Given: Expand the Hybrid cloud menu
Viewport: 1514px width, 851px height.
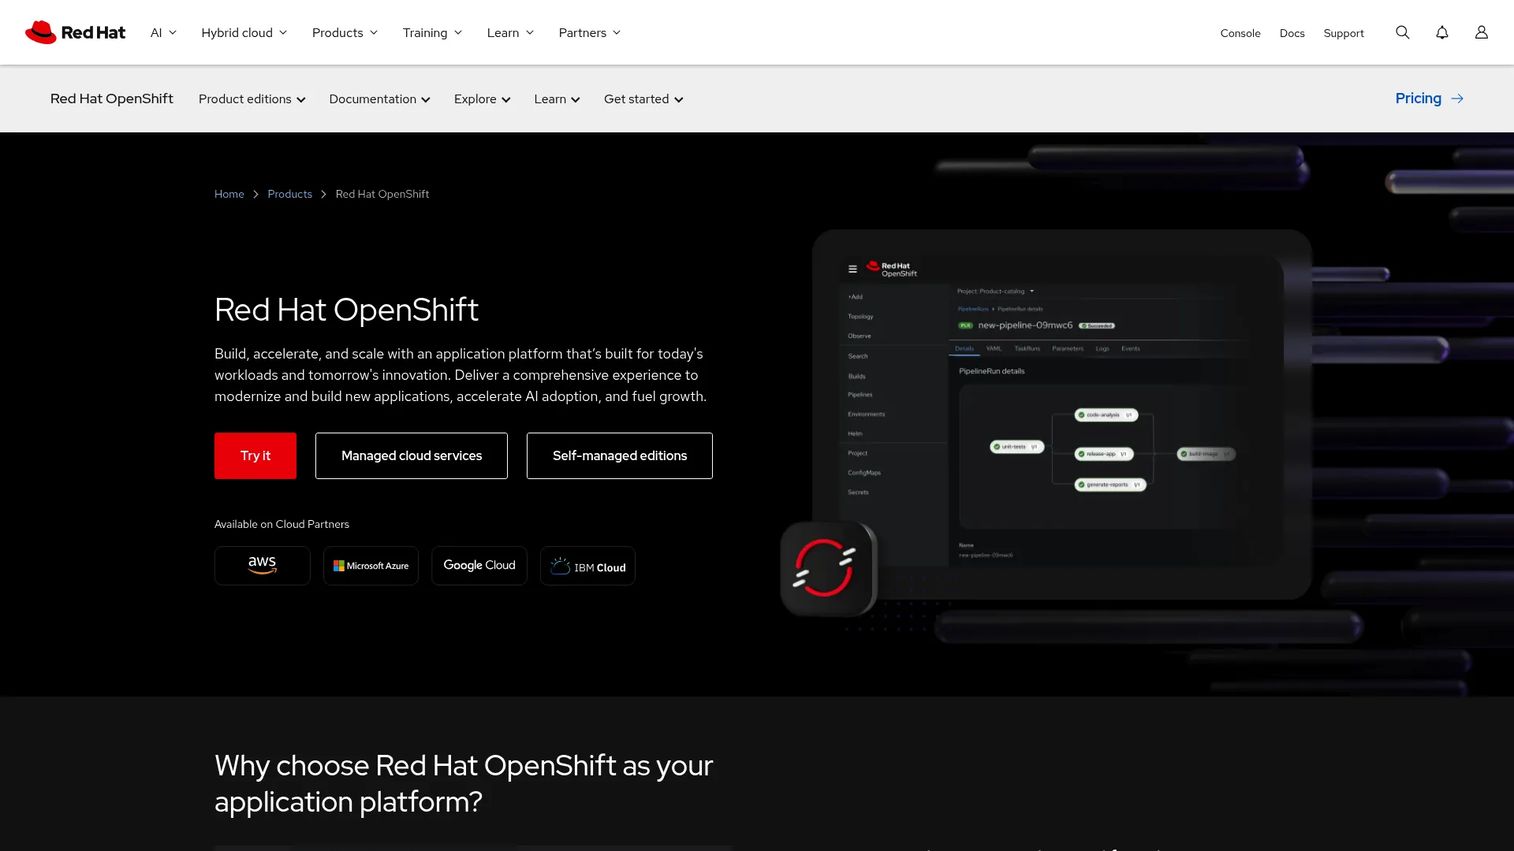Looking at the screenshot, I should (x=244, y=33).
